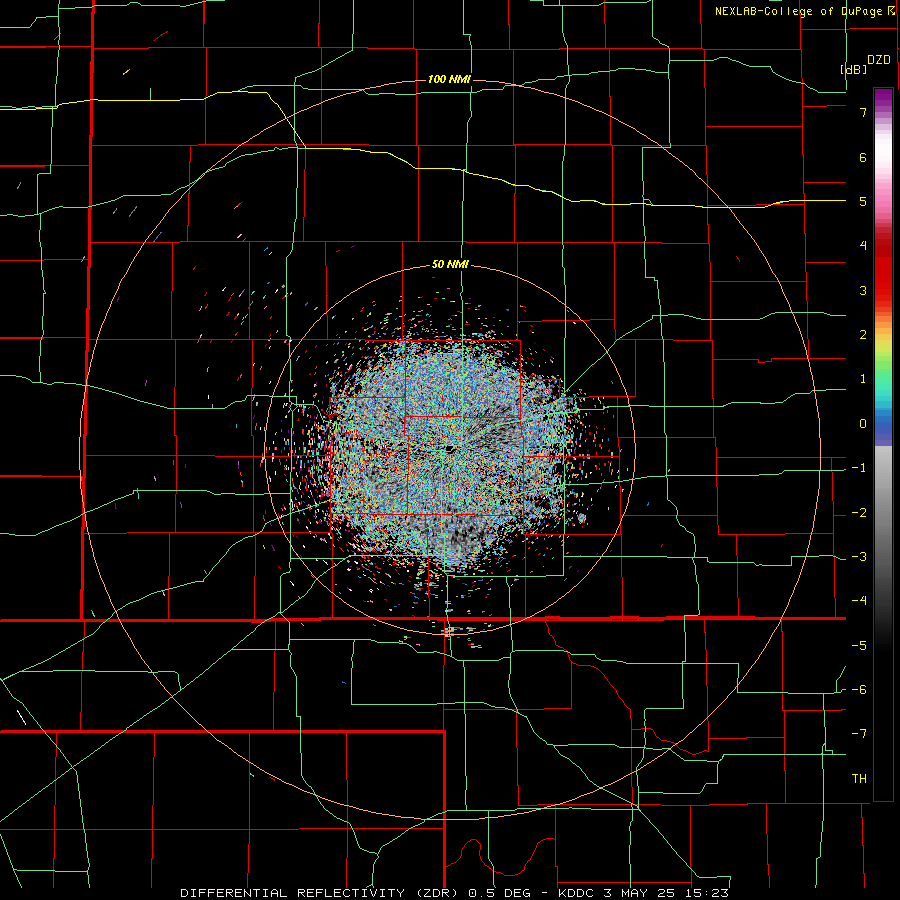The height and width of the screenshot is (900, 900).
Task: Click the 6 value on color scale
Action: (863, 157)
